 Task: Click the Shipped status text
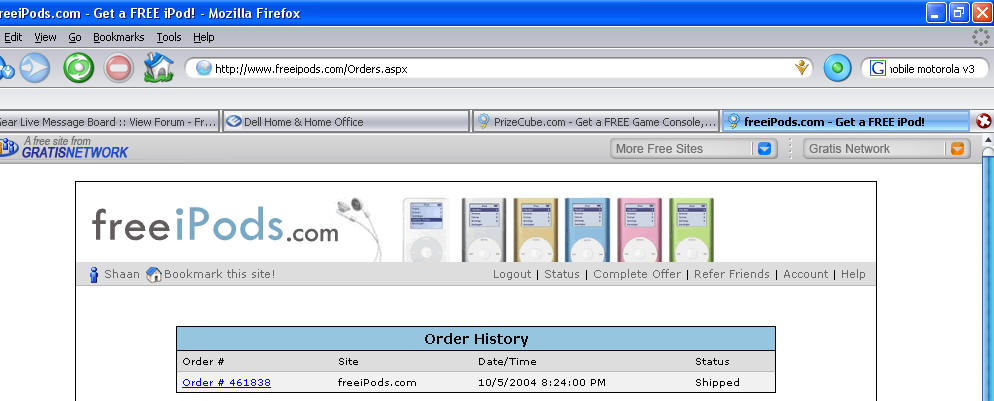click(717, 383)
